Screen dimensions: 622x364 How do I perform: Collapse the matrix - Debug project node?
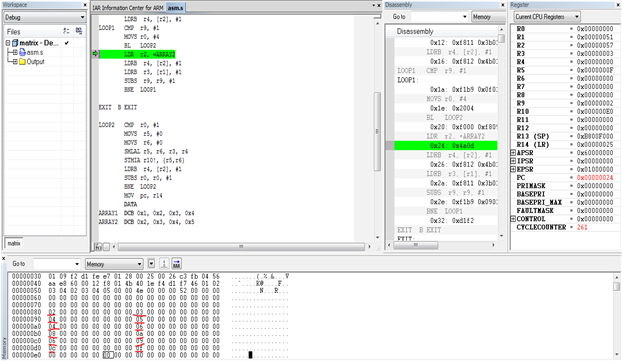tap(8, 43)
